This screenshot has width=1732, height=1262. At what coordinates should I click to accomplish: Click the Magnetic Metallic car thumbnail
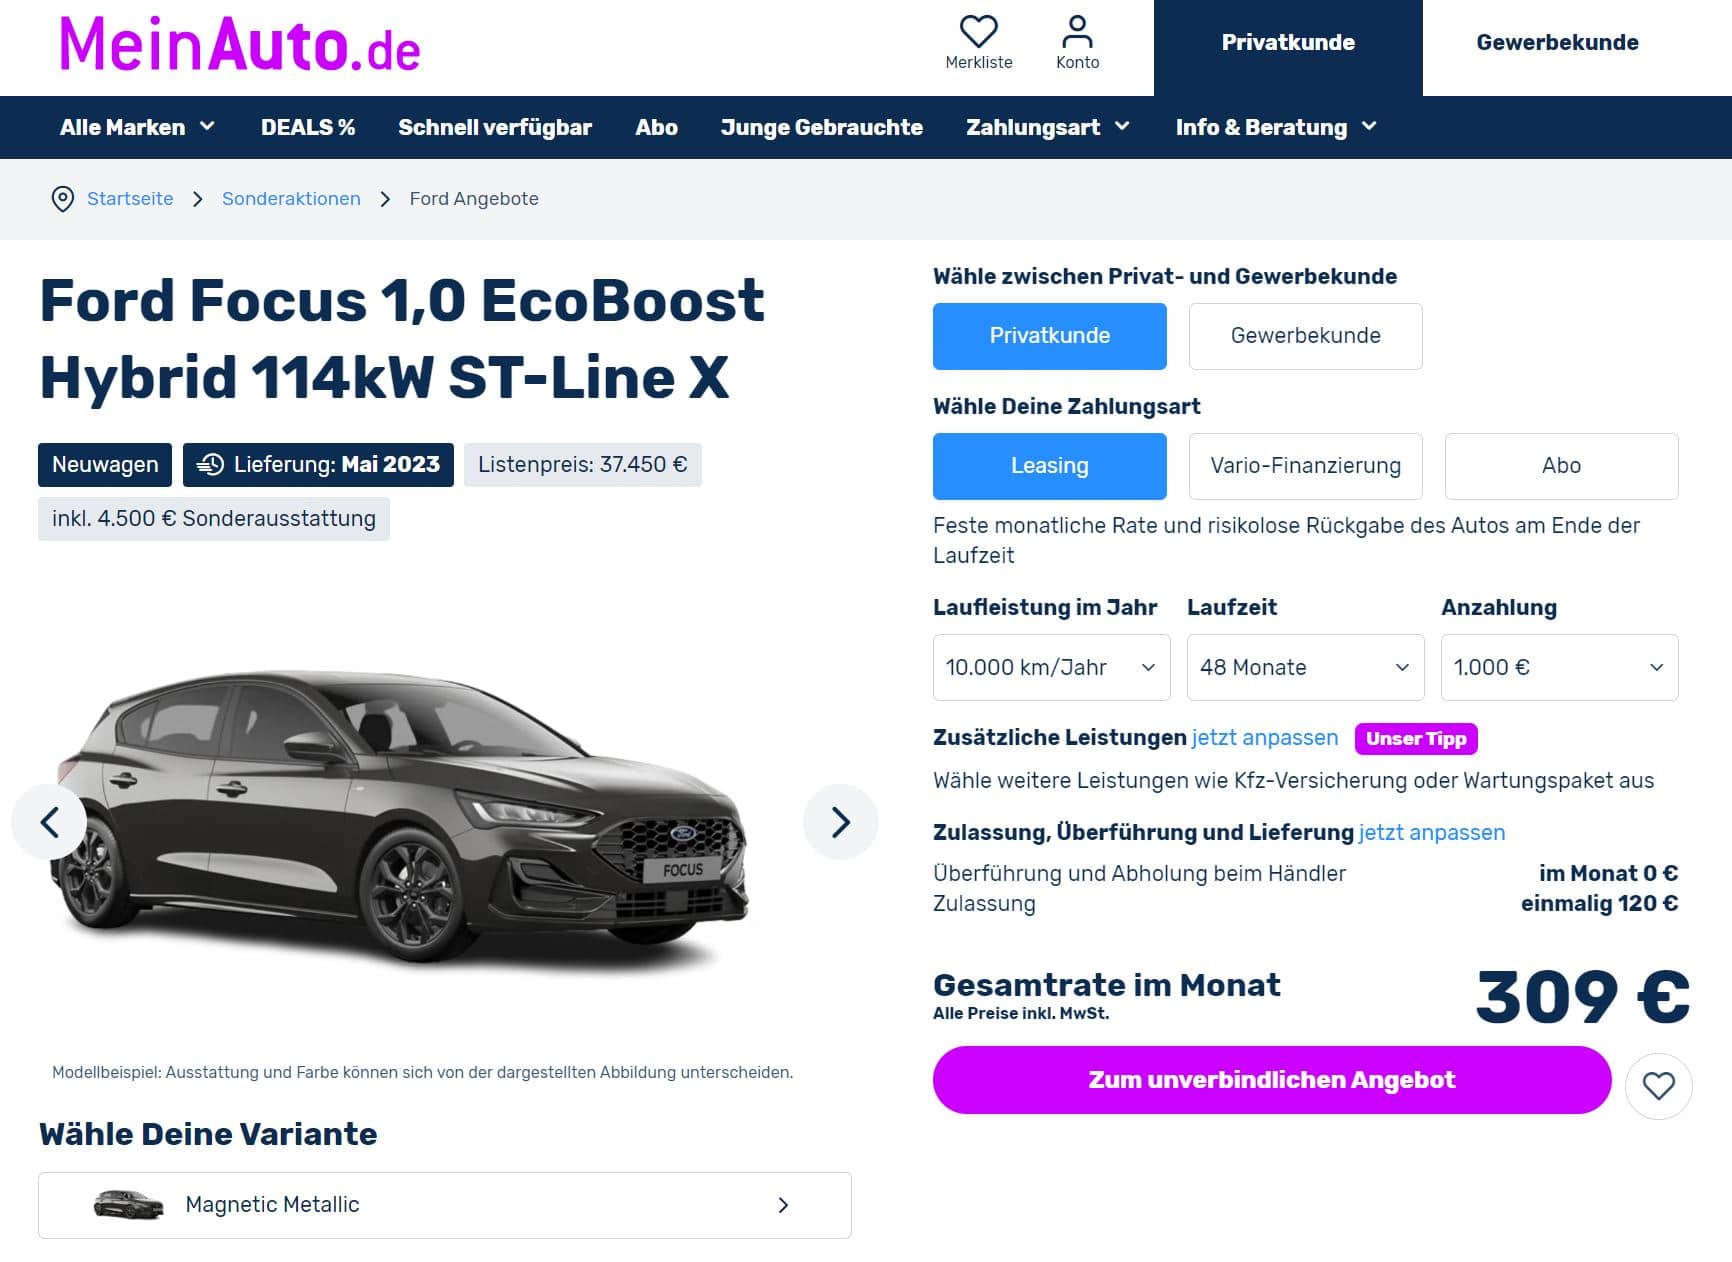[x=128, y=1204]
